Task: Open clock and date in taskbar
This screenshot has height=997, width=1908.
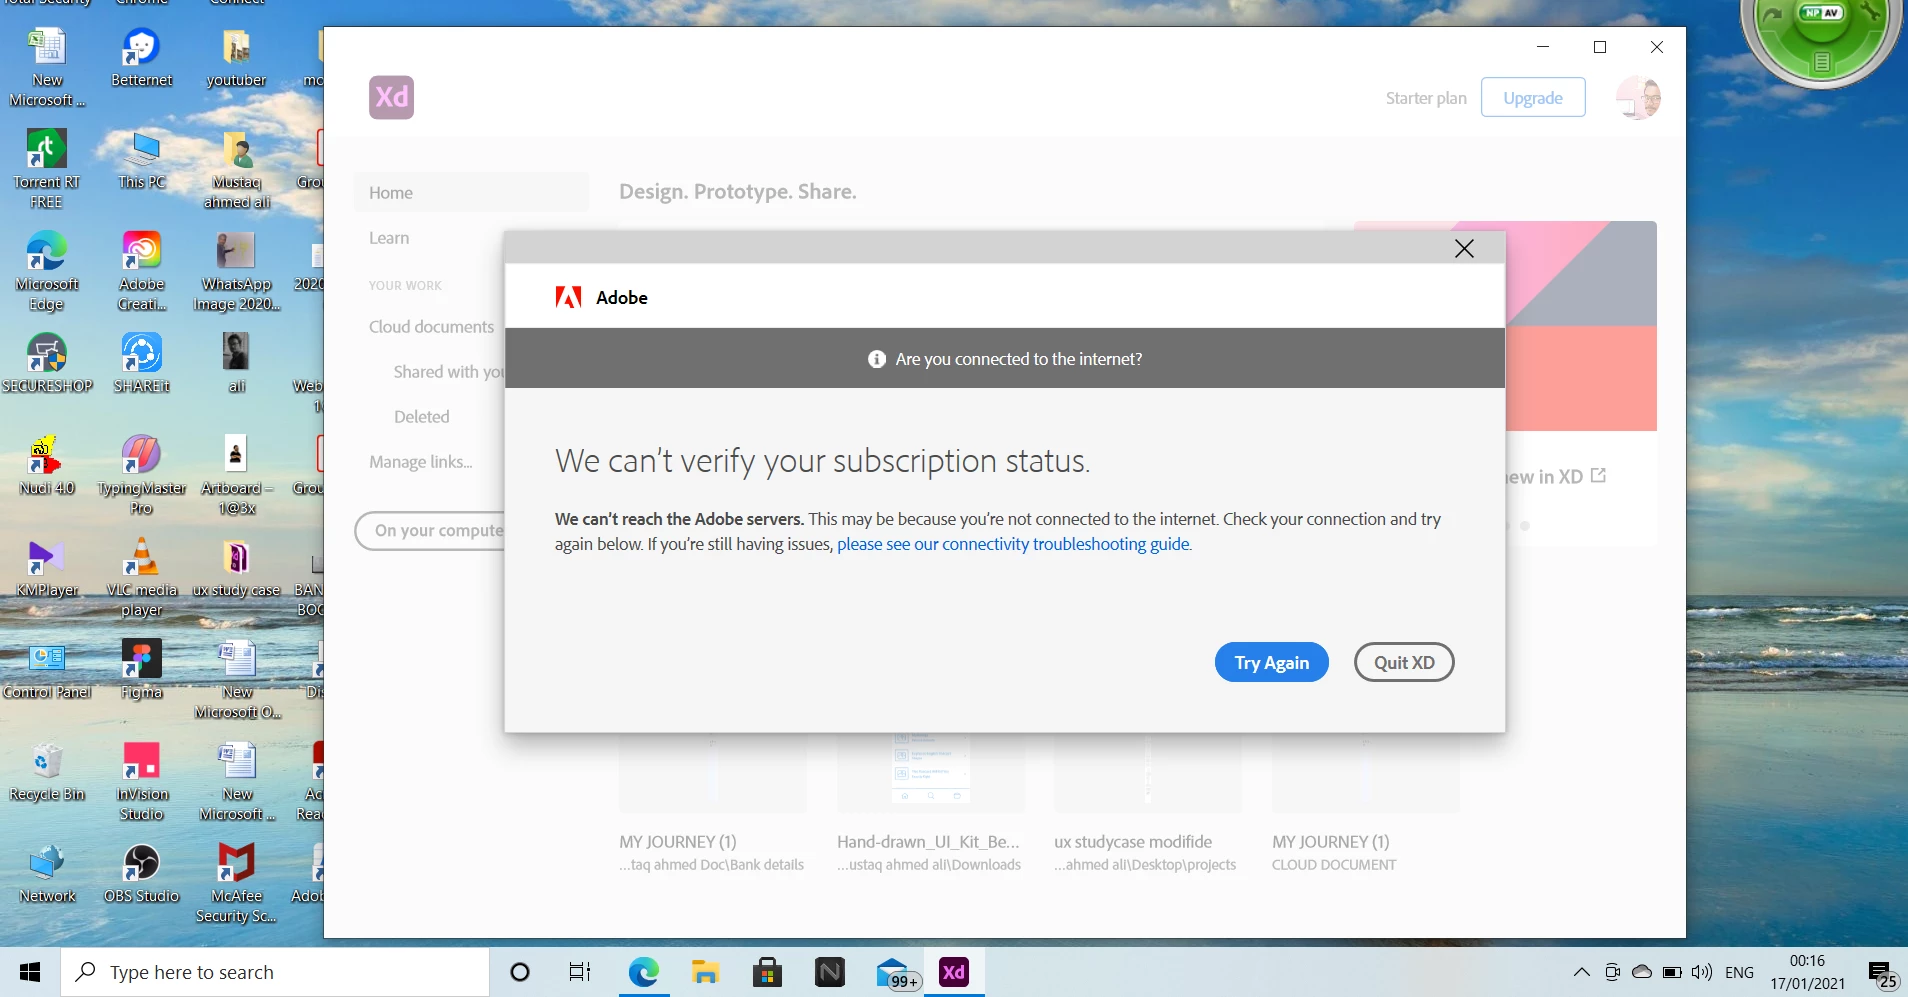Action: click(1807, 972)
